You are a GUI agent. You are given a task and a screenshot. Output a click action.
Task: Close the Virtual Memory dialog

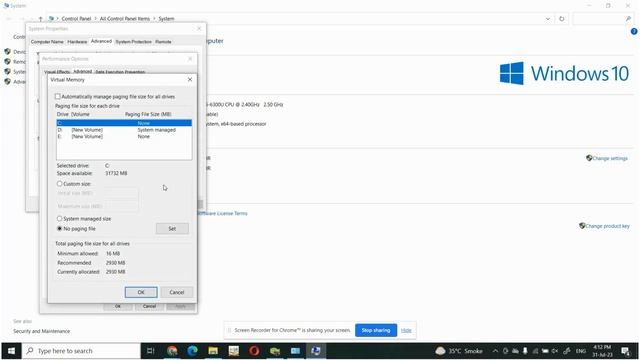(190, 80)
